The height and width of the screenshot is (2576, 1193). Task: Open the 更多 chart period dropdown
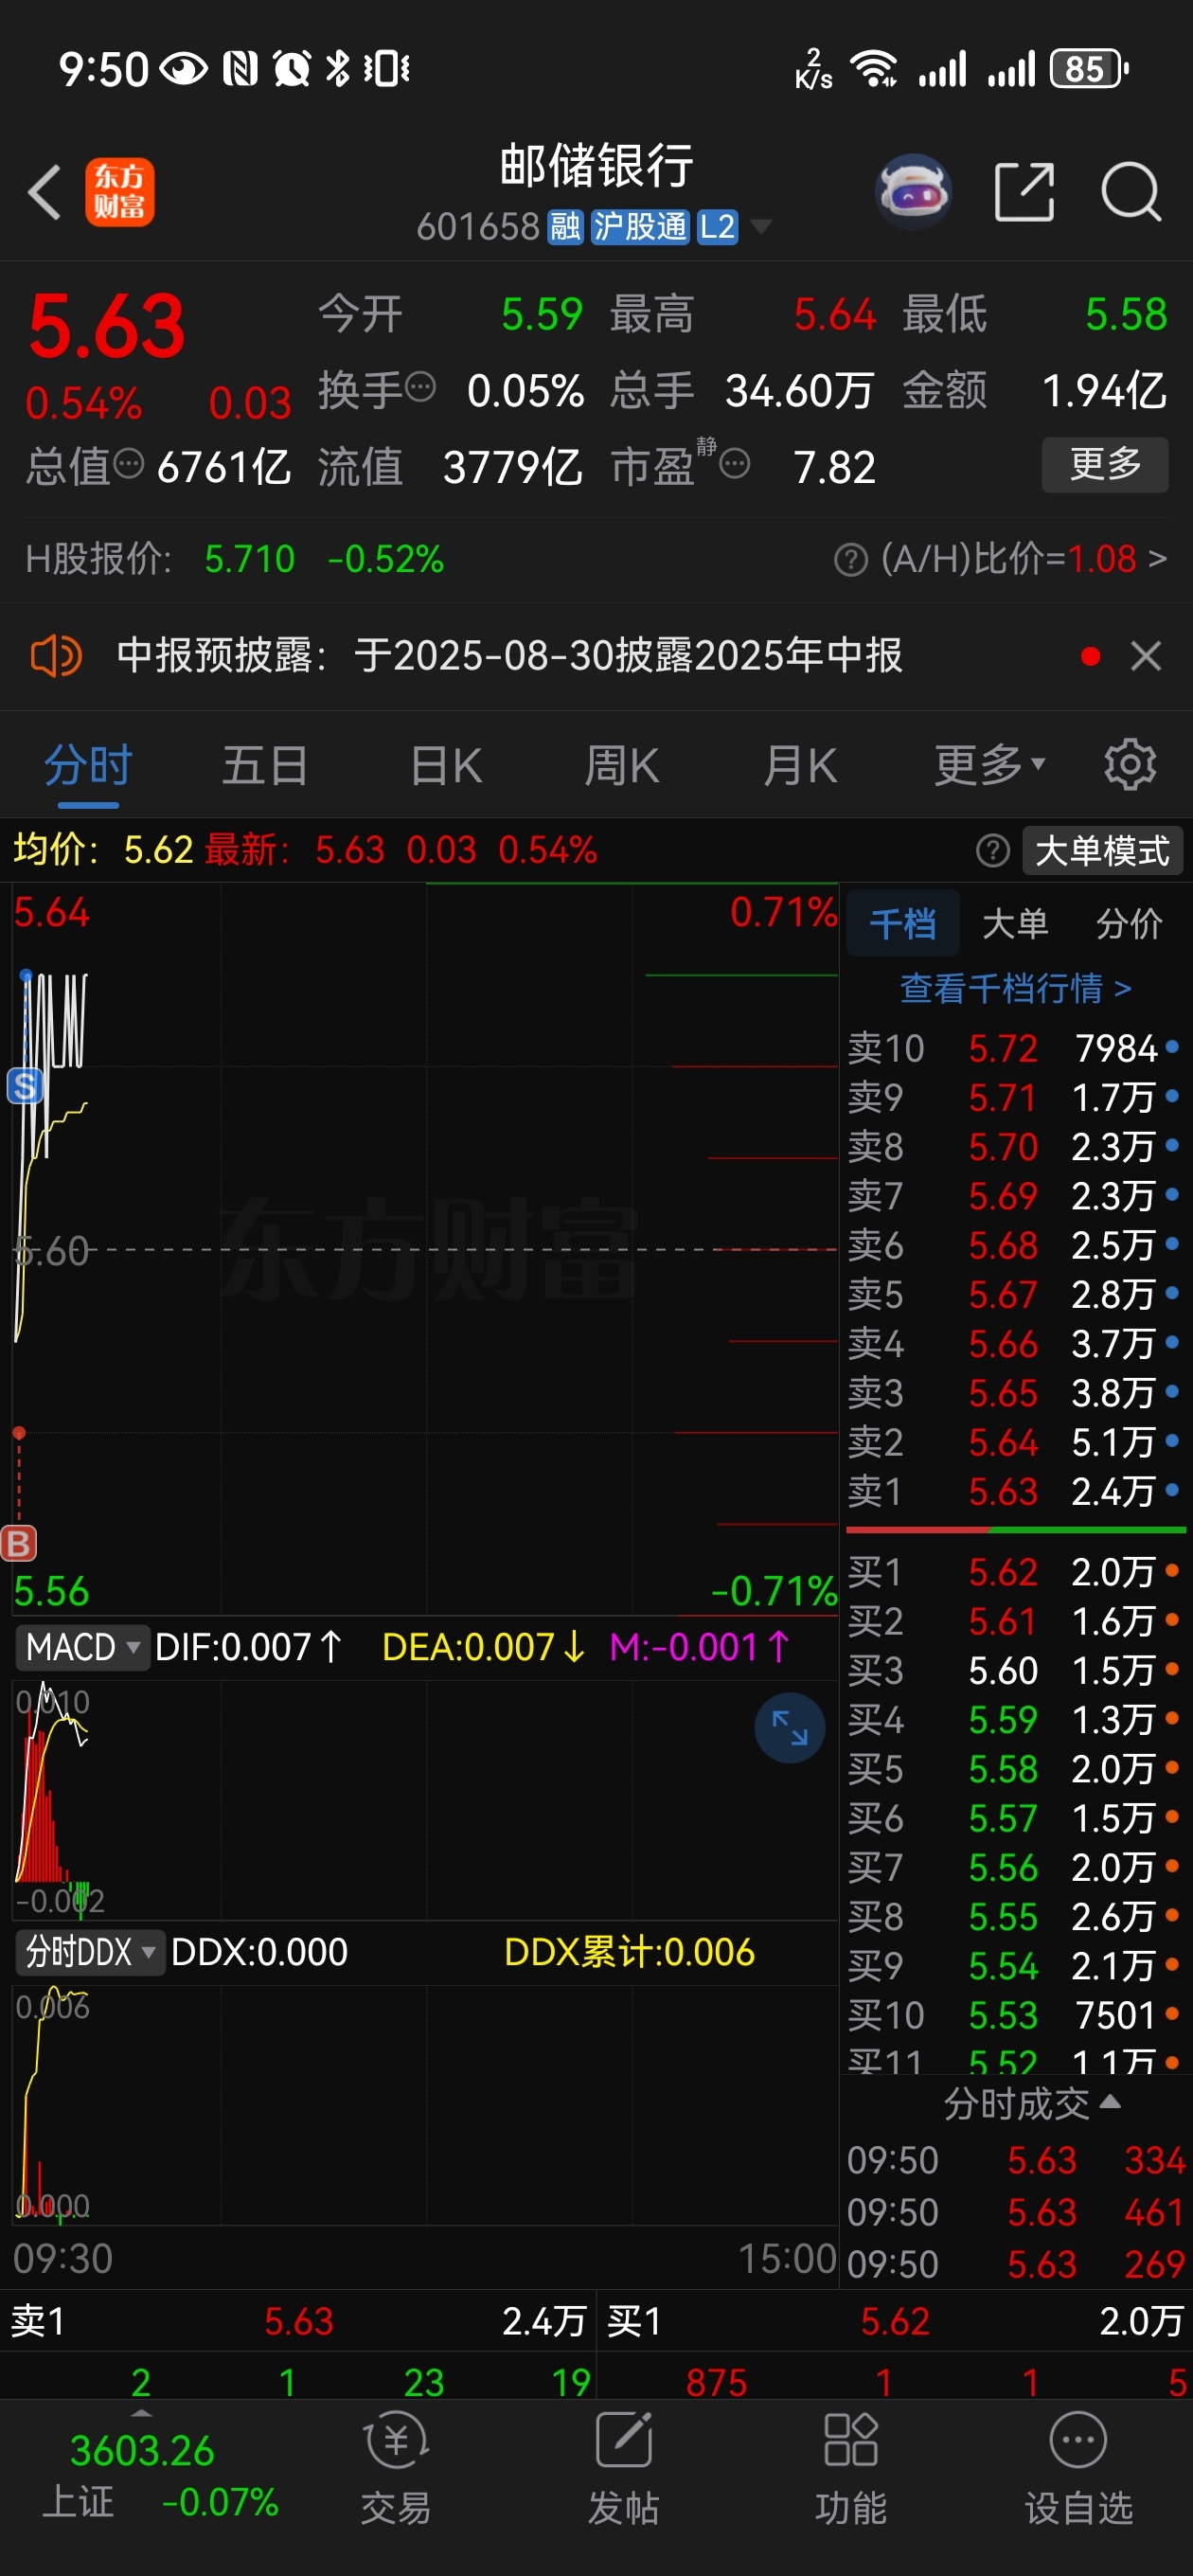[989, 765]
